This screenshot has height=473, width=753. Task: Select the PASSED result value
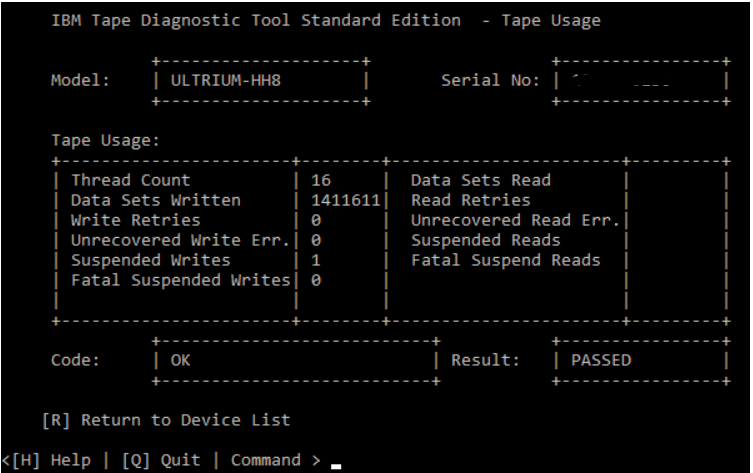click(601, 360)
